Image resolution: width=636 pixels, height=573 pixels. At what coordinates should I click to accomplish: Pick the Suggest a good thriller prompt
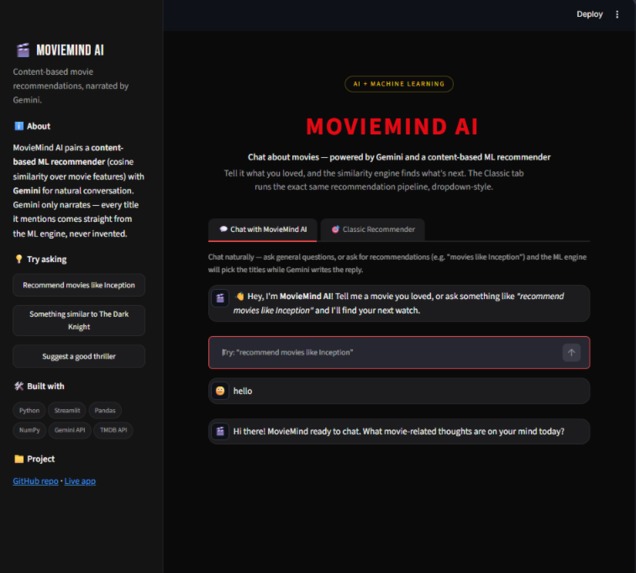click(x=79, y=356)
